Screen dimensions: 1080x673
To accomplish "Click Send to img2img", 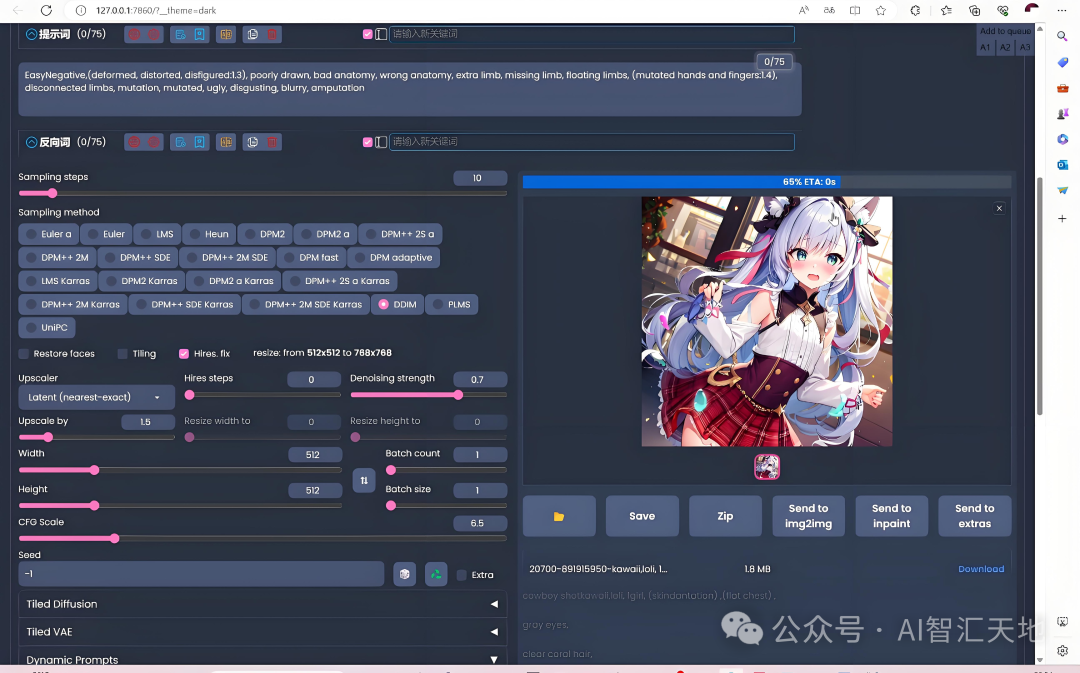I will (x=809, y=516).
